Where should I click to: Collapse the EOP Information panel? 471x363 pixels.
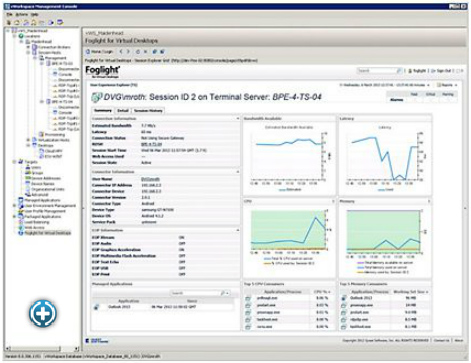coord(238,230)
